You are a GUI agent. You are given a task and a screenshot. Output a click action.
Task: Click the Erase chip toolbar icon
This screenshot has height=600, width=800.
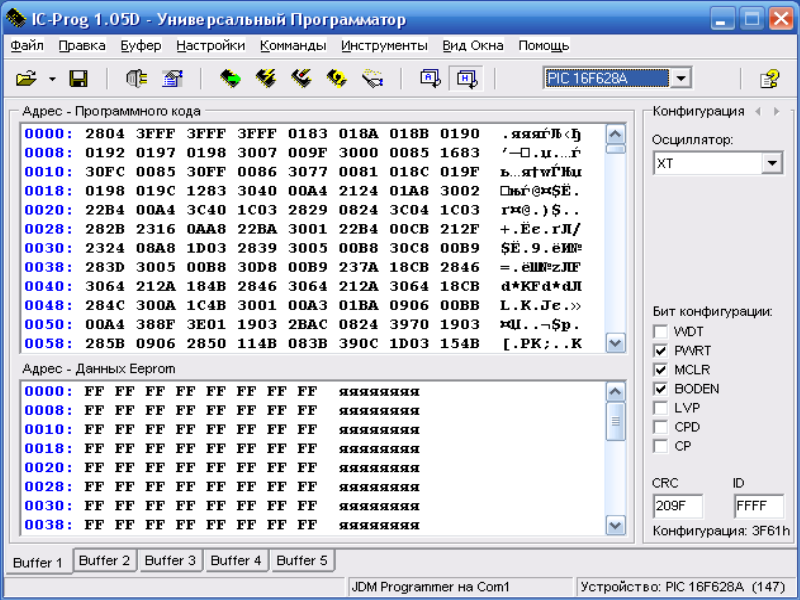click(x=302, y=79)
